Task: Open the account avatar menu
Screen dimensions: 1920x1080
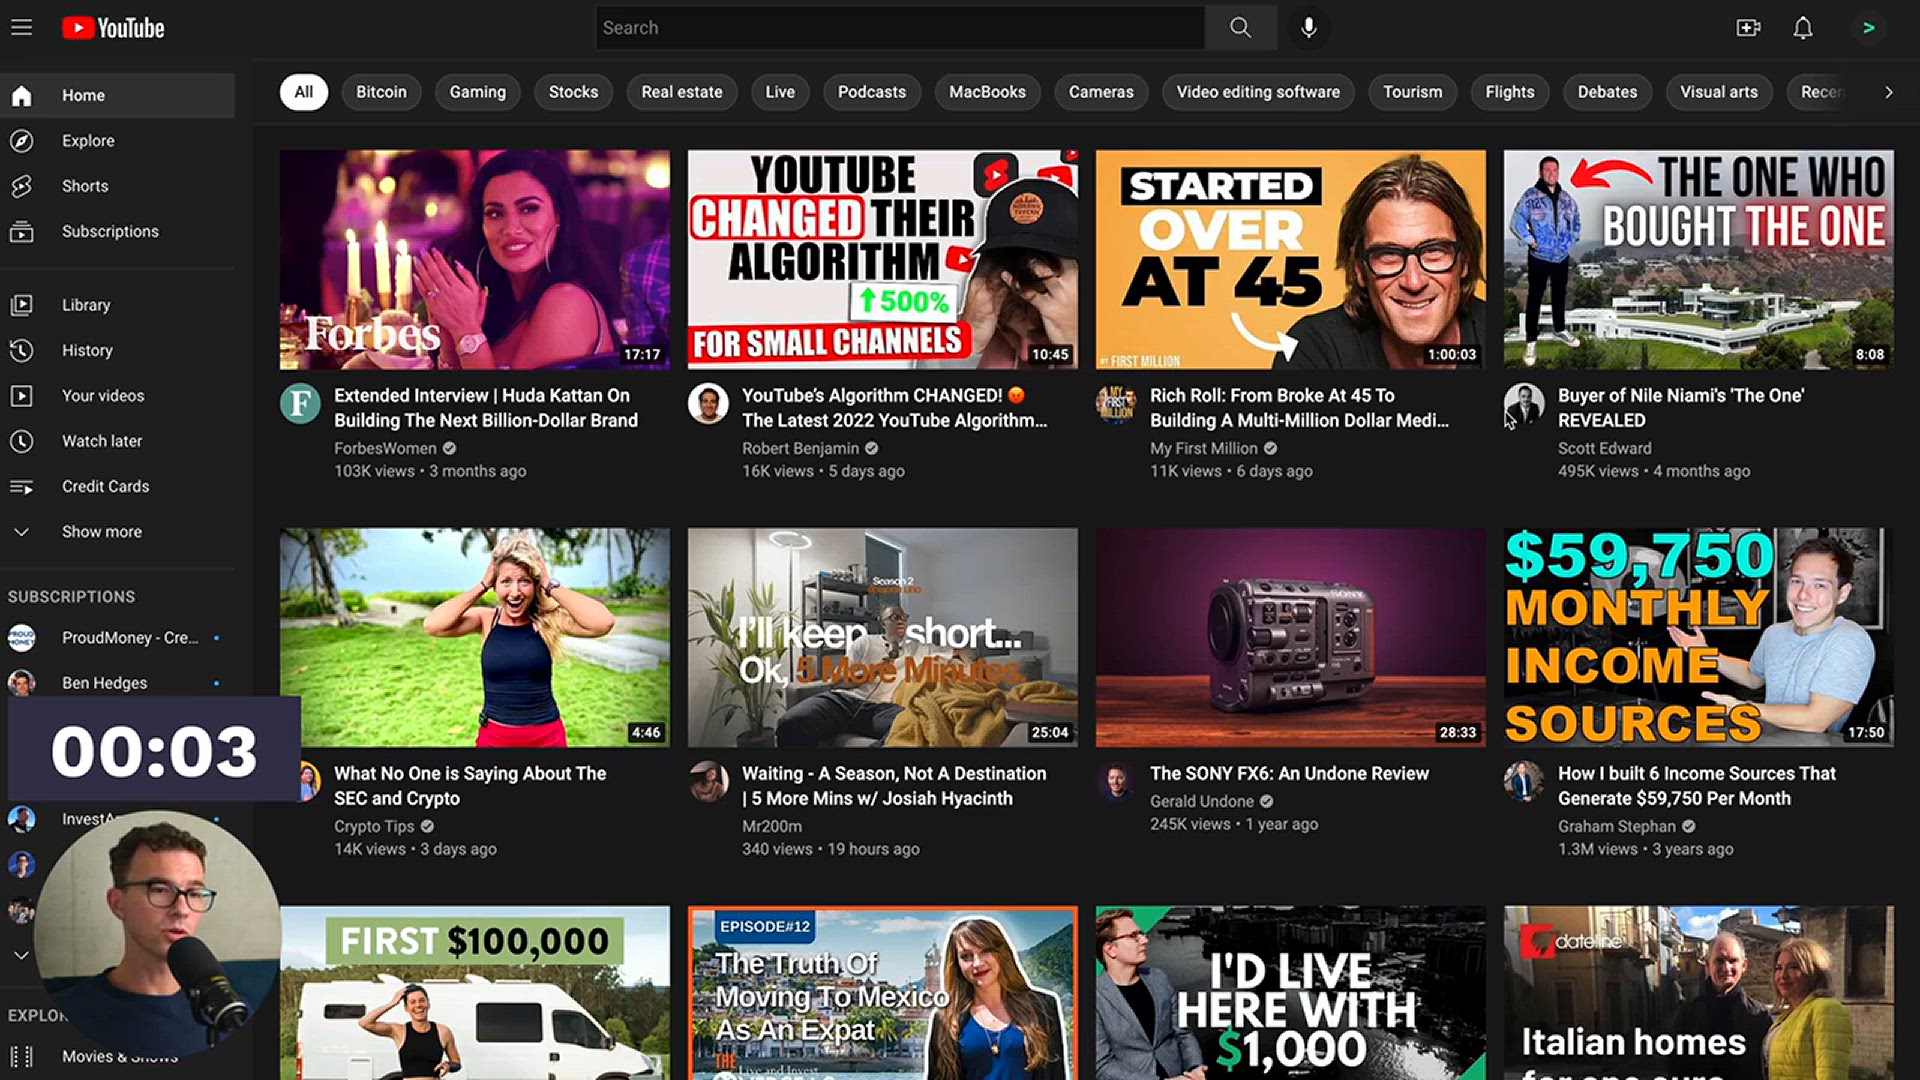Action: (x=1868, y=28)
